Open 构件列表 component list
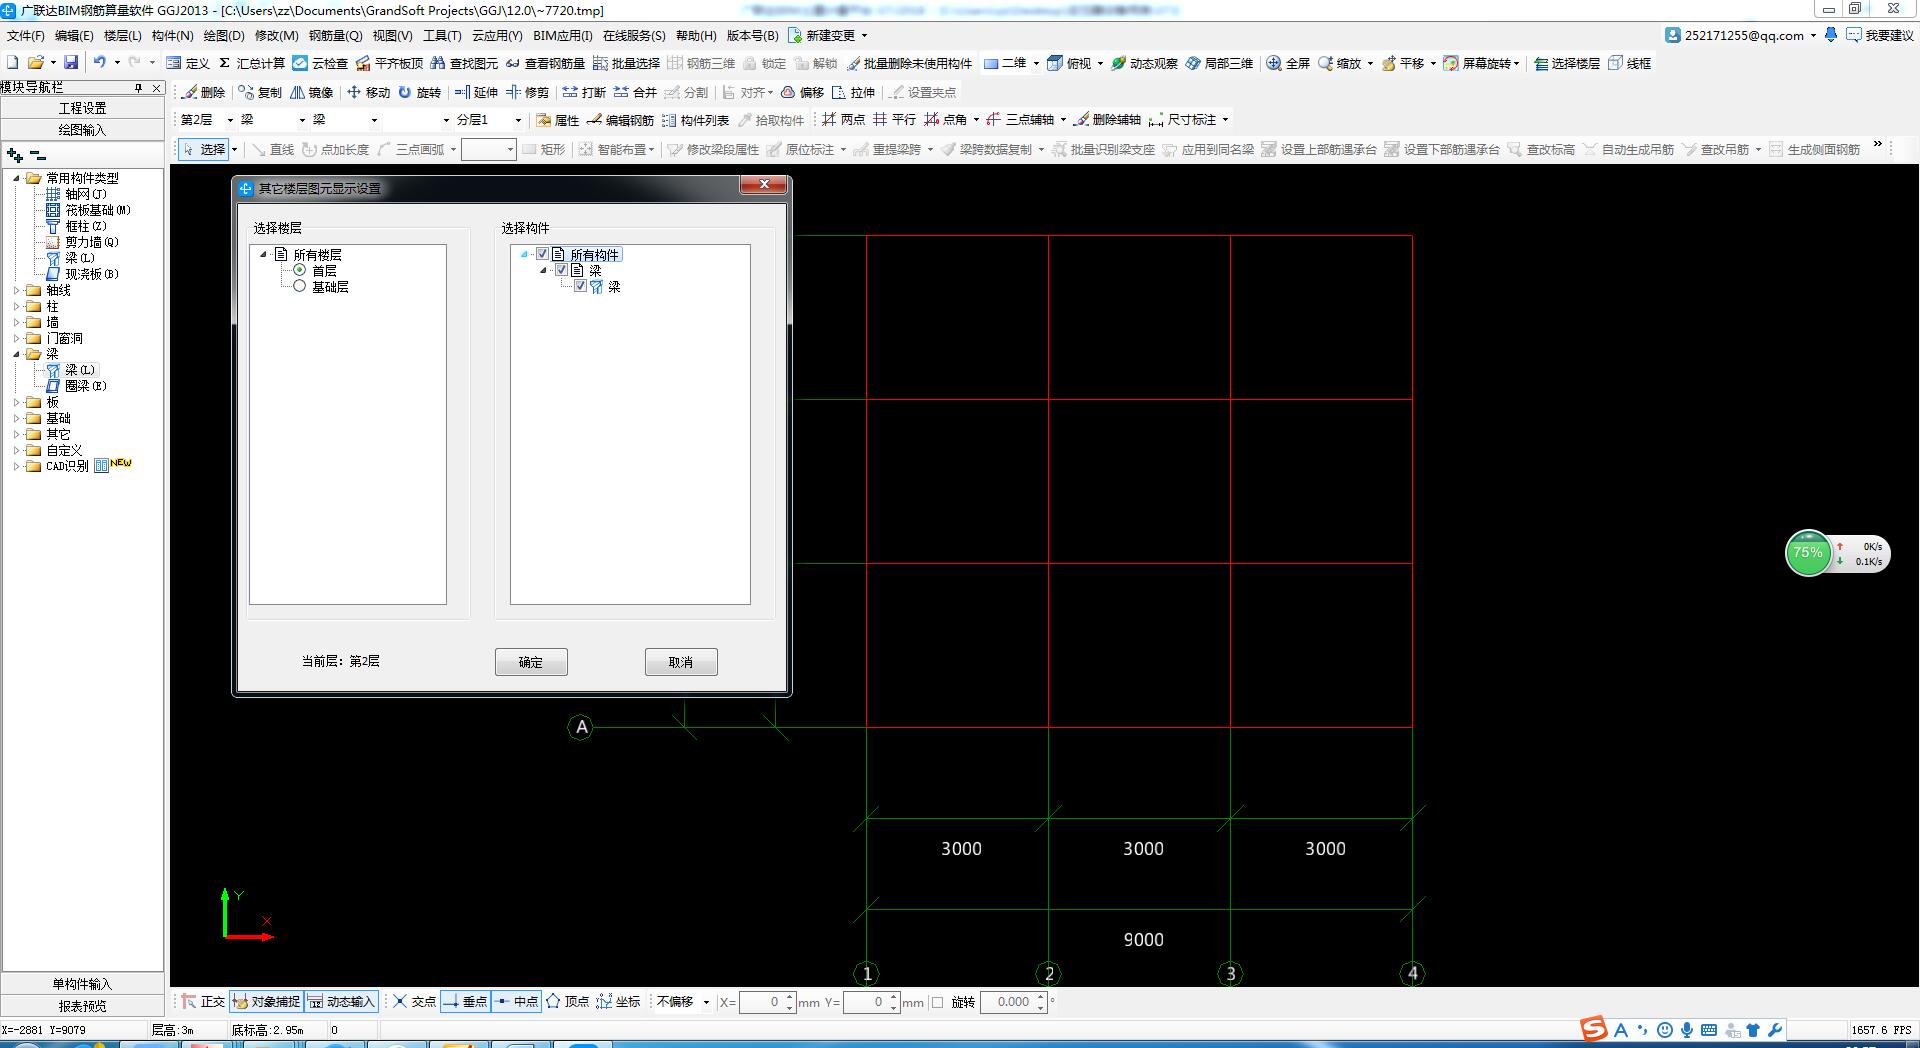This screenshot has width=1920, height=1048. (x=696, y=120)
